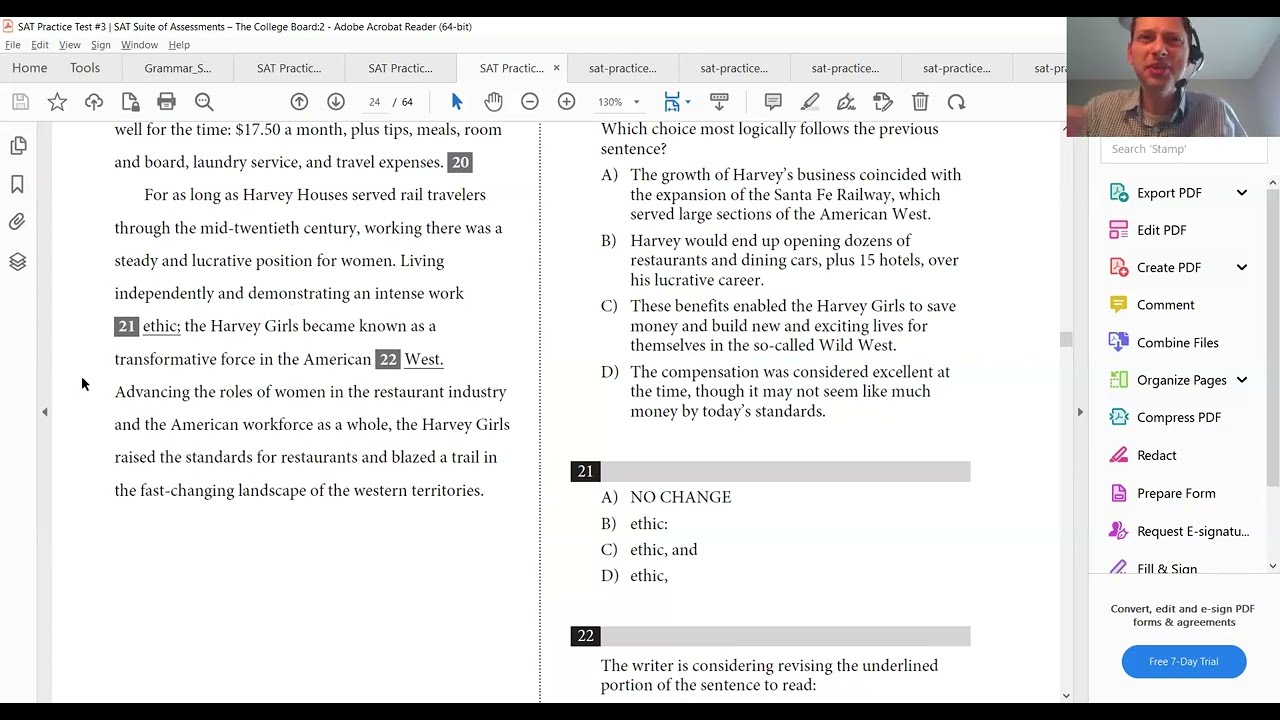
Task: Click the Export PDF tool
Action: tap(1169, 193)
